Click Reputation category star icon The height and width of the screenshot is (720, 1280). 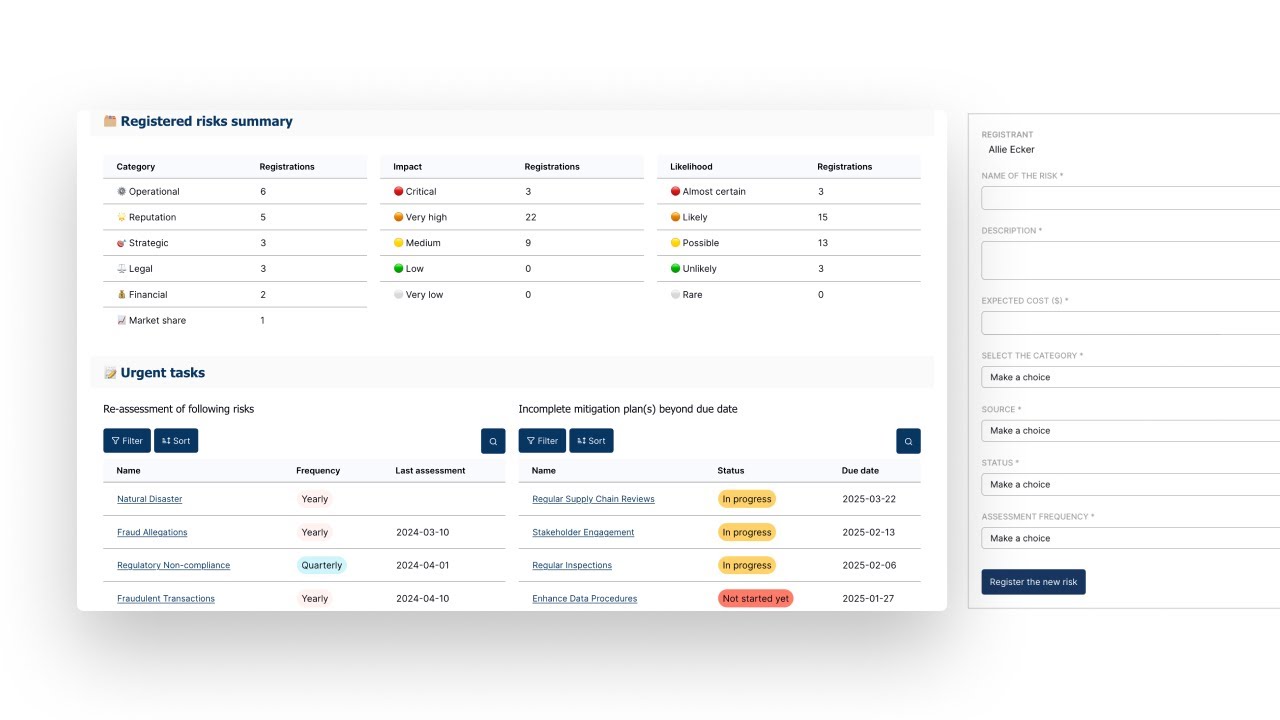(122, 217)
